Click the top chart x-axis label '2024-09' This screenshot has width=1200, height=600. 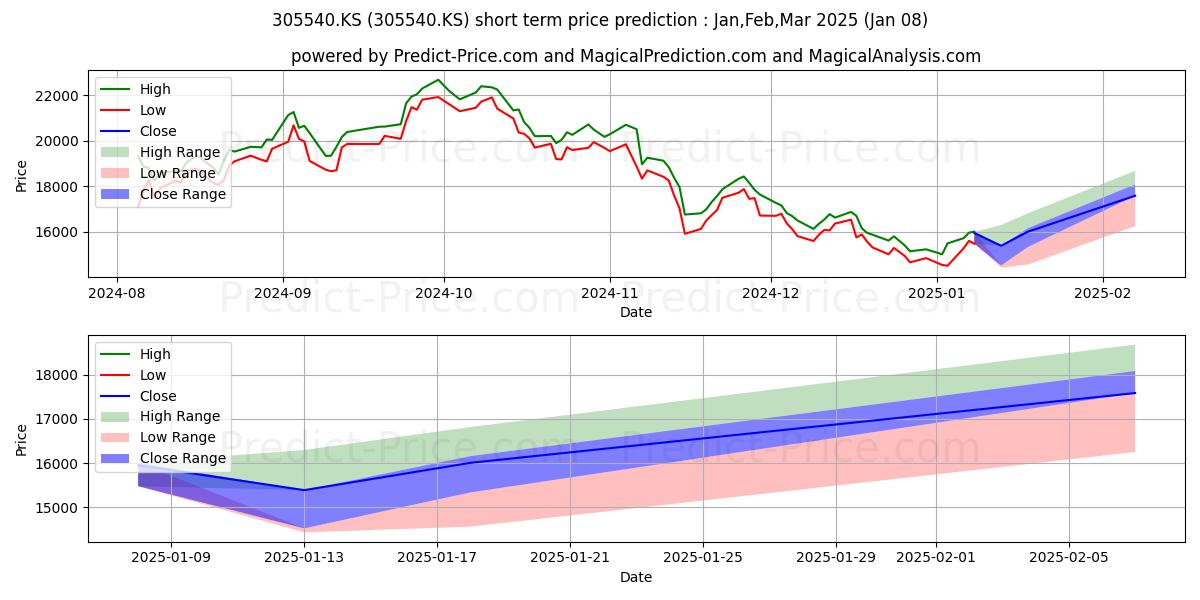tap(282, 293)
